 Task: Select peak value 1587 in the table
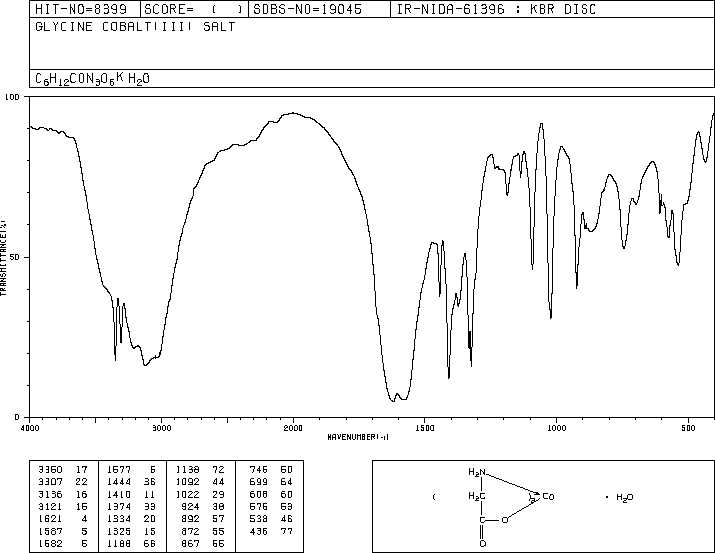[50, 531]
